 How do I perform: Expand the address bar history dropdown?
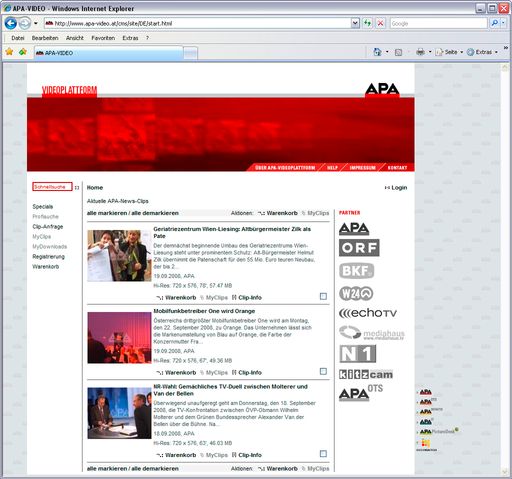[355, 23]
